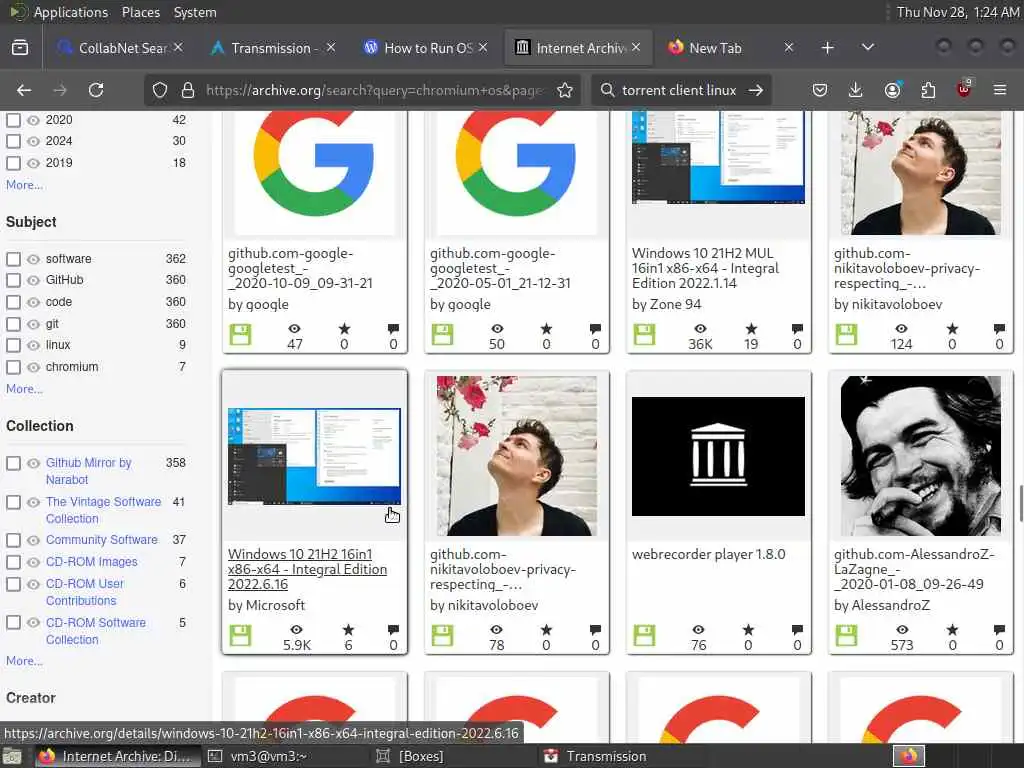Open the Applications menu

(71, 12)
